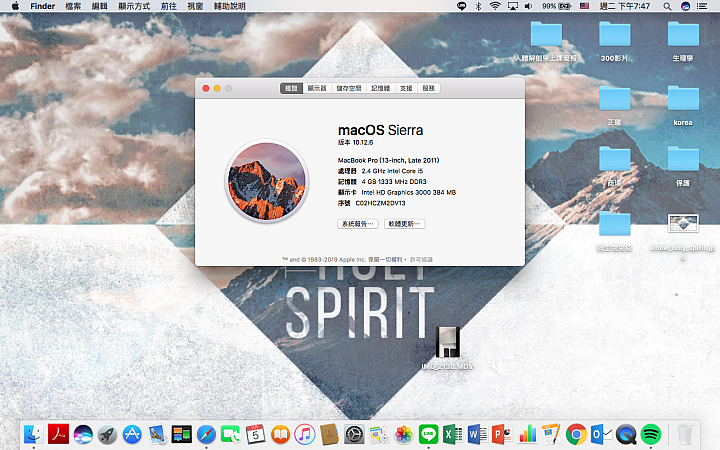
Task: Launch iTunes from the Dock
Action: pyautogui.click(x=304, y=434)
